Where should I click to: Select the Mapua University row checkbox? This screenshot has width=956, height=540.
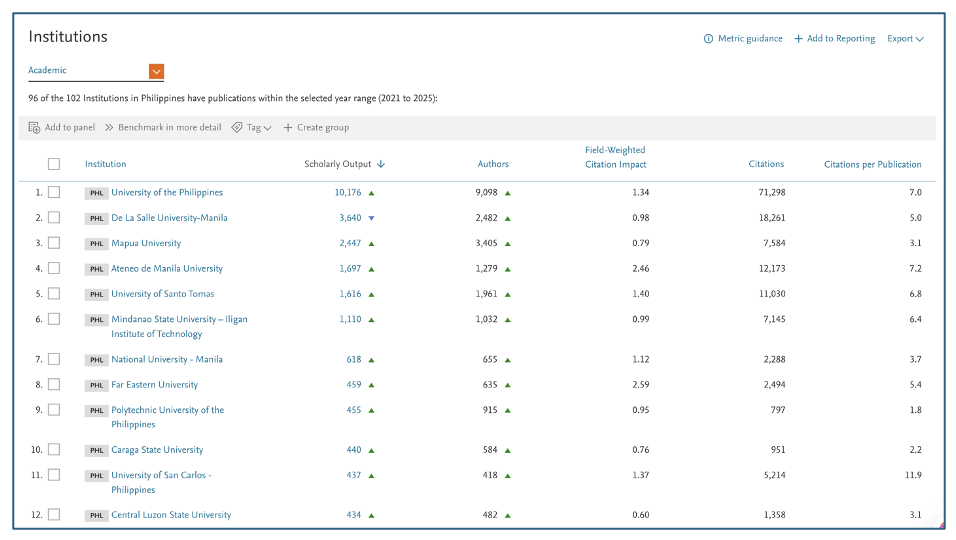point(54,243)
